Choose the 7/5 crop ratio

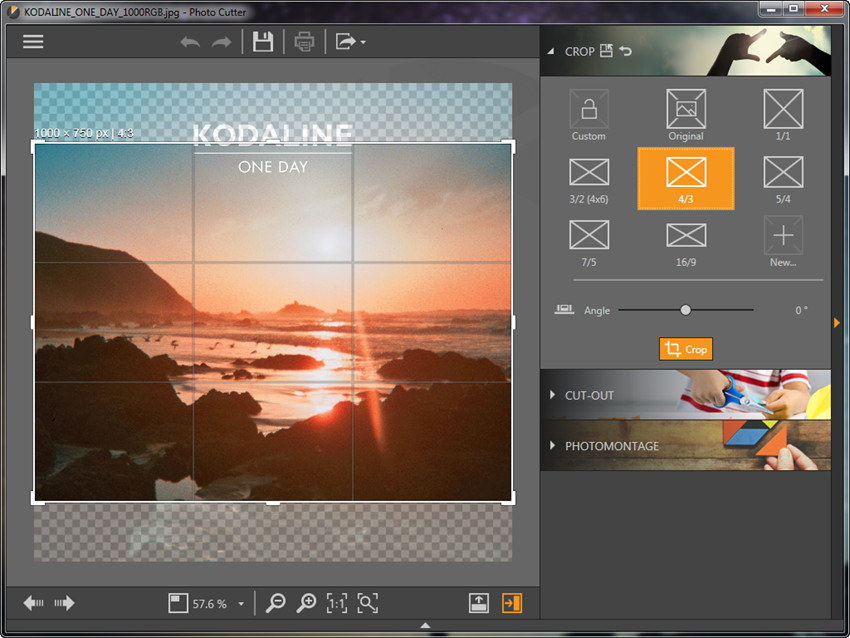point(589,243)
